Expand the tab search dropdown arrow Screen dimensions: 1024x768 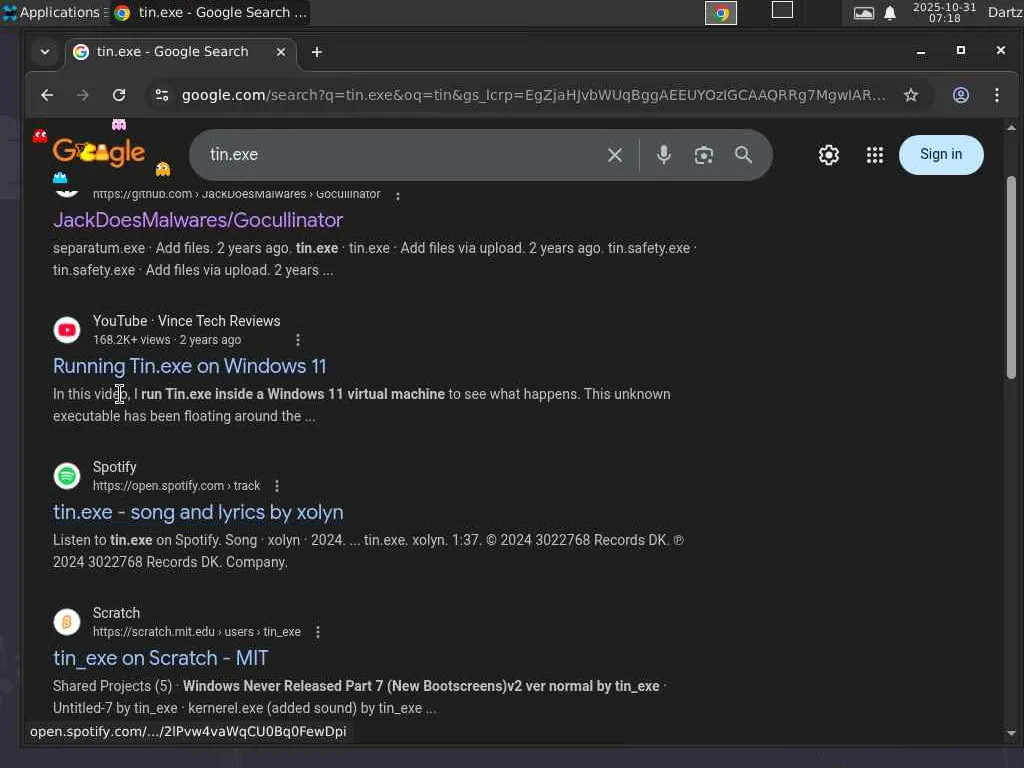[45, 52]
